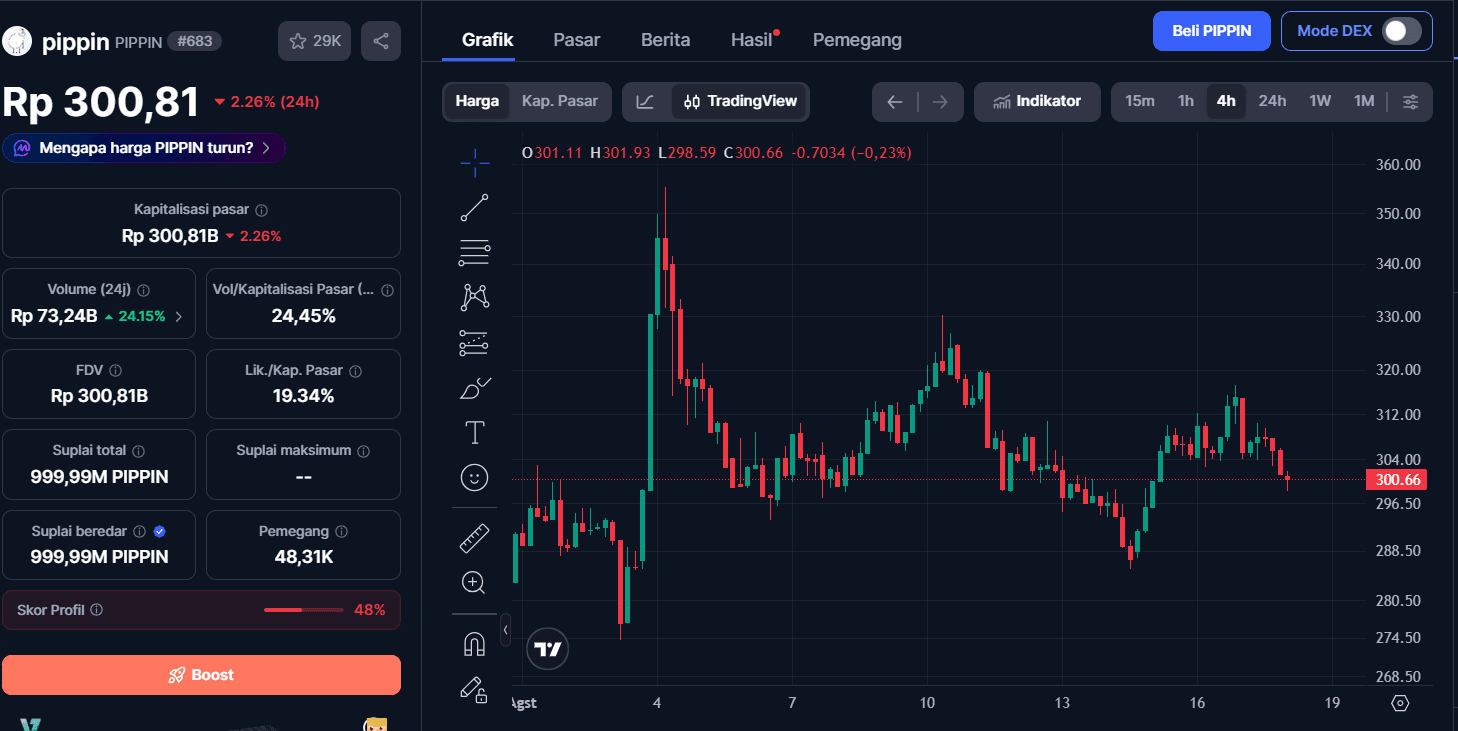Set chart interval to 4h
The image size is (1458, 731).
pyautogui.click(x=1226, y=101)
